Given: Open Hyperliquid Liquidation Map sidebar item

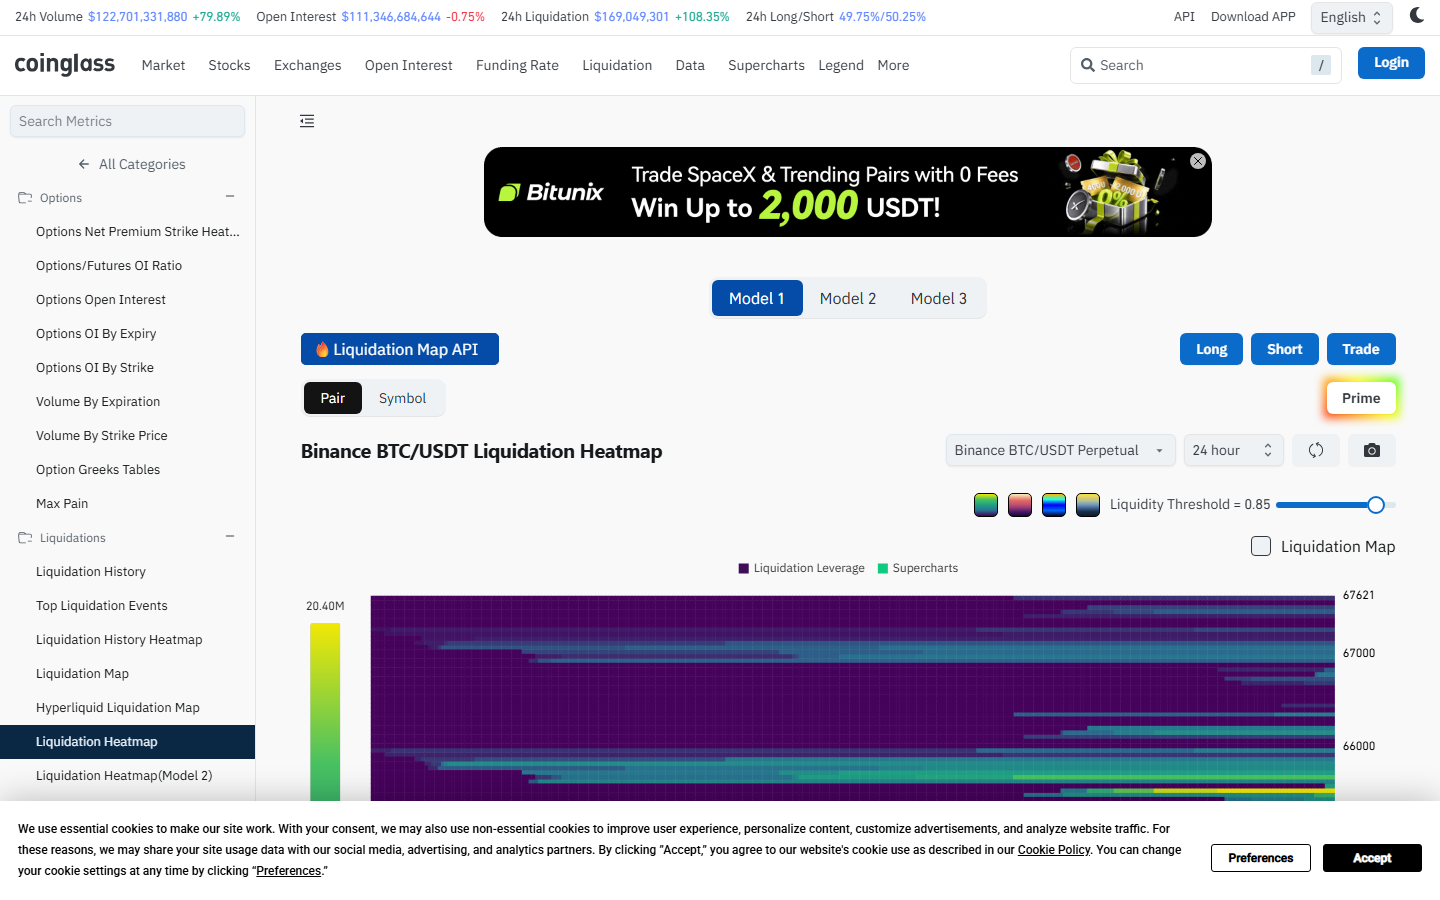Looking at the screenshot, I should click(x=118, y=708).
